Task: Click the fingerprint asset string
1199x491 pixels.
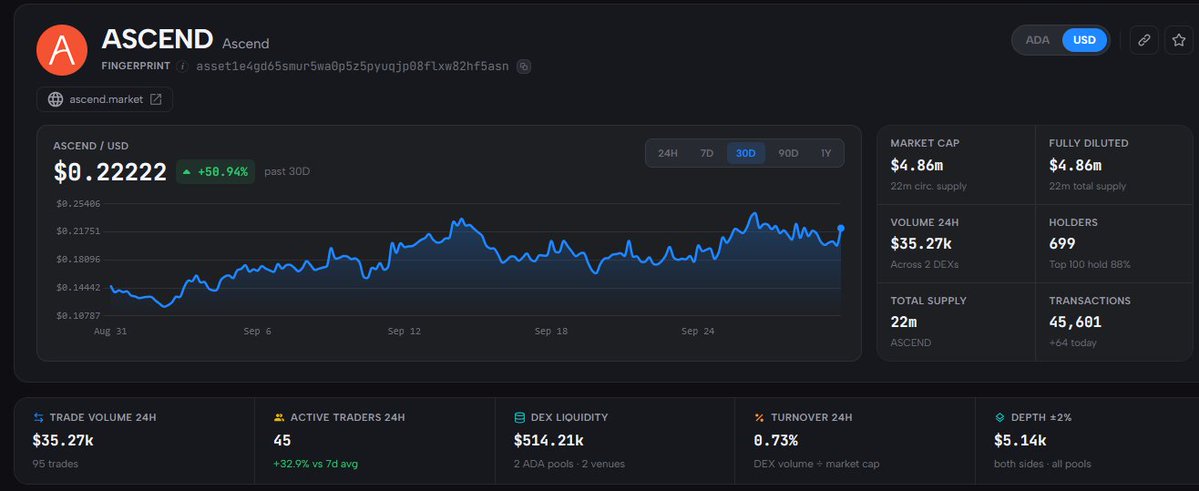Action: (x=353, y=67)
